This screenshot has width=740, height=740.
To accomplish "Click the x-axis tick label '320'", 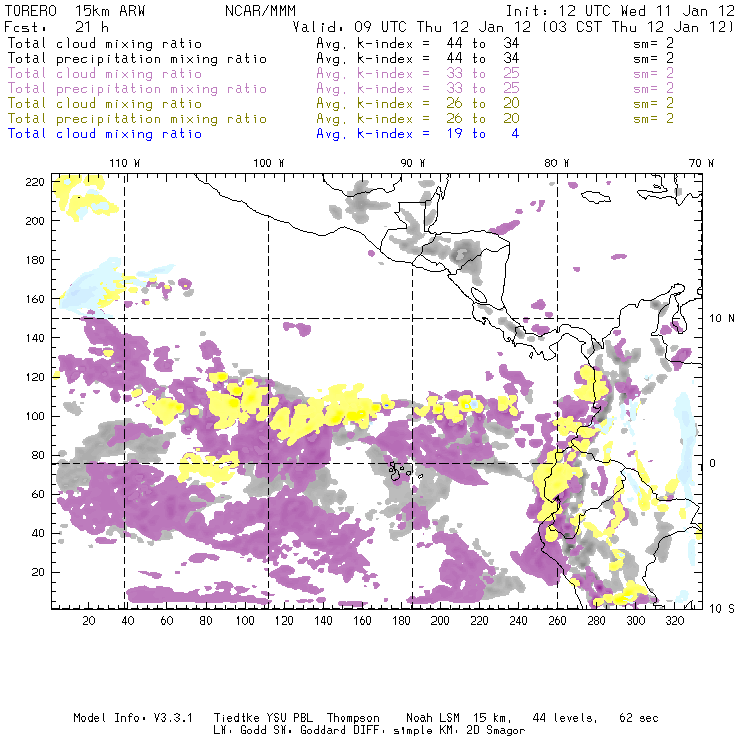I will coord(674,621).
